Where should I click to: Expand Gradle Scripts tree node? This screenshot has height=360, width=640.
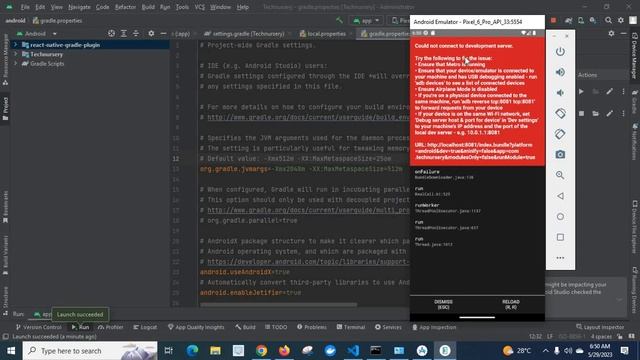16,64
